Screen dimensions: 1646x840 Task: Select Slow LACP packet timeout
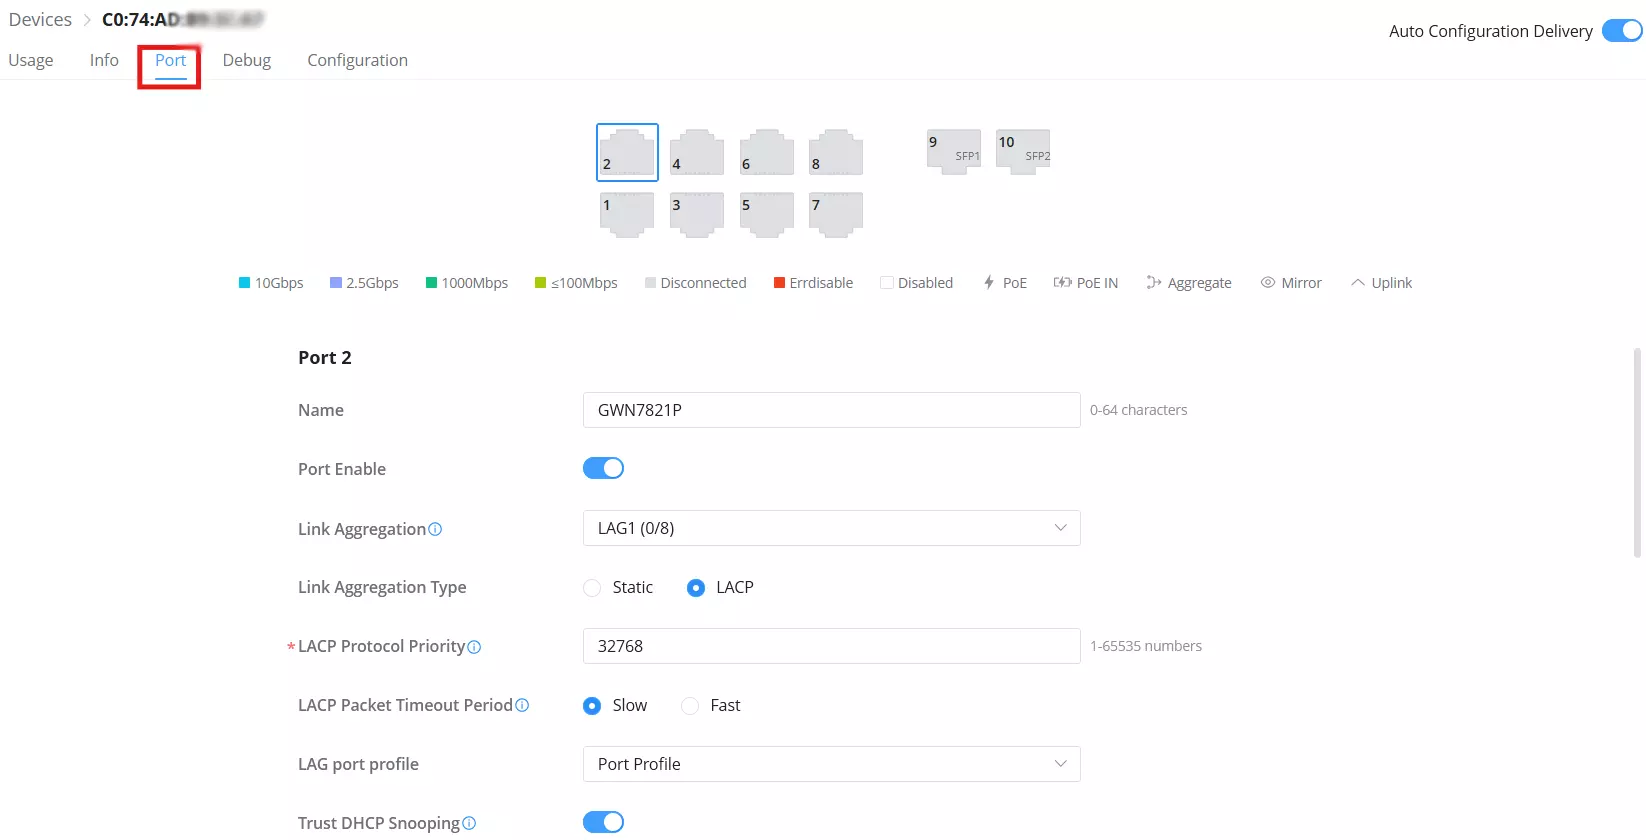(592, 706)
